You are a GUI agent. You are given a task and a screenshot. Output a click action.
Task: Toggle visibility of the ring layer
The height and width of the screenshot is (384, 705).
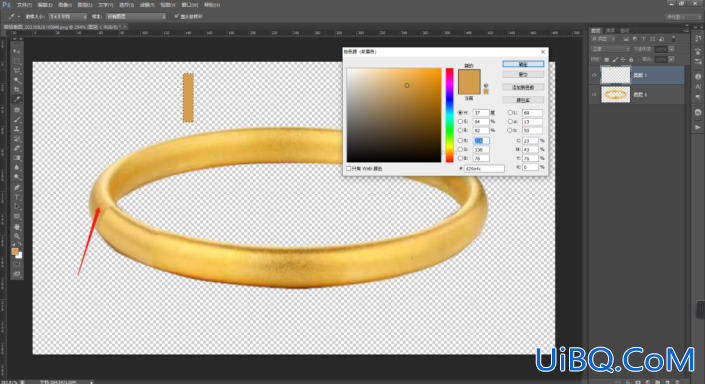[x=594, y=94]
